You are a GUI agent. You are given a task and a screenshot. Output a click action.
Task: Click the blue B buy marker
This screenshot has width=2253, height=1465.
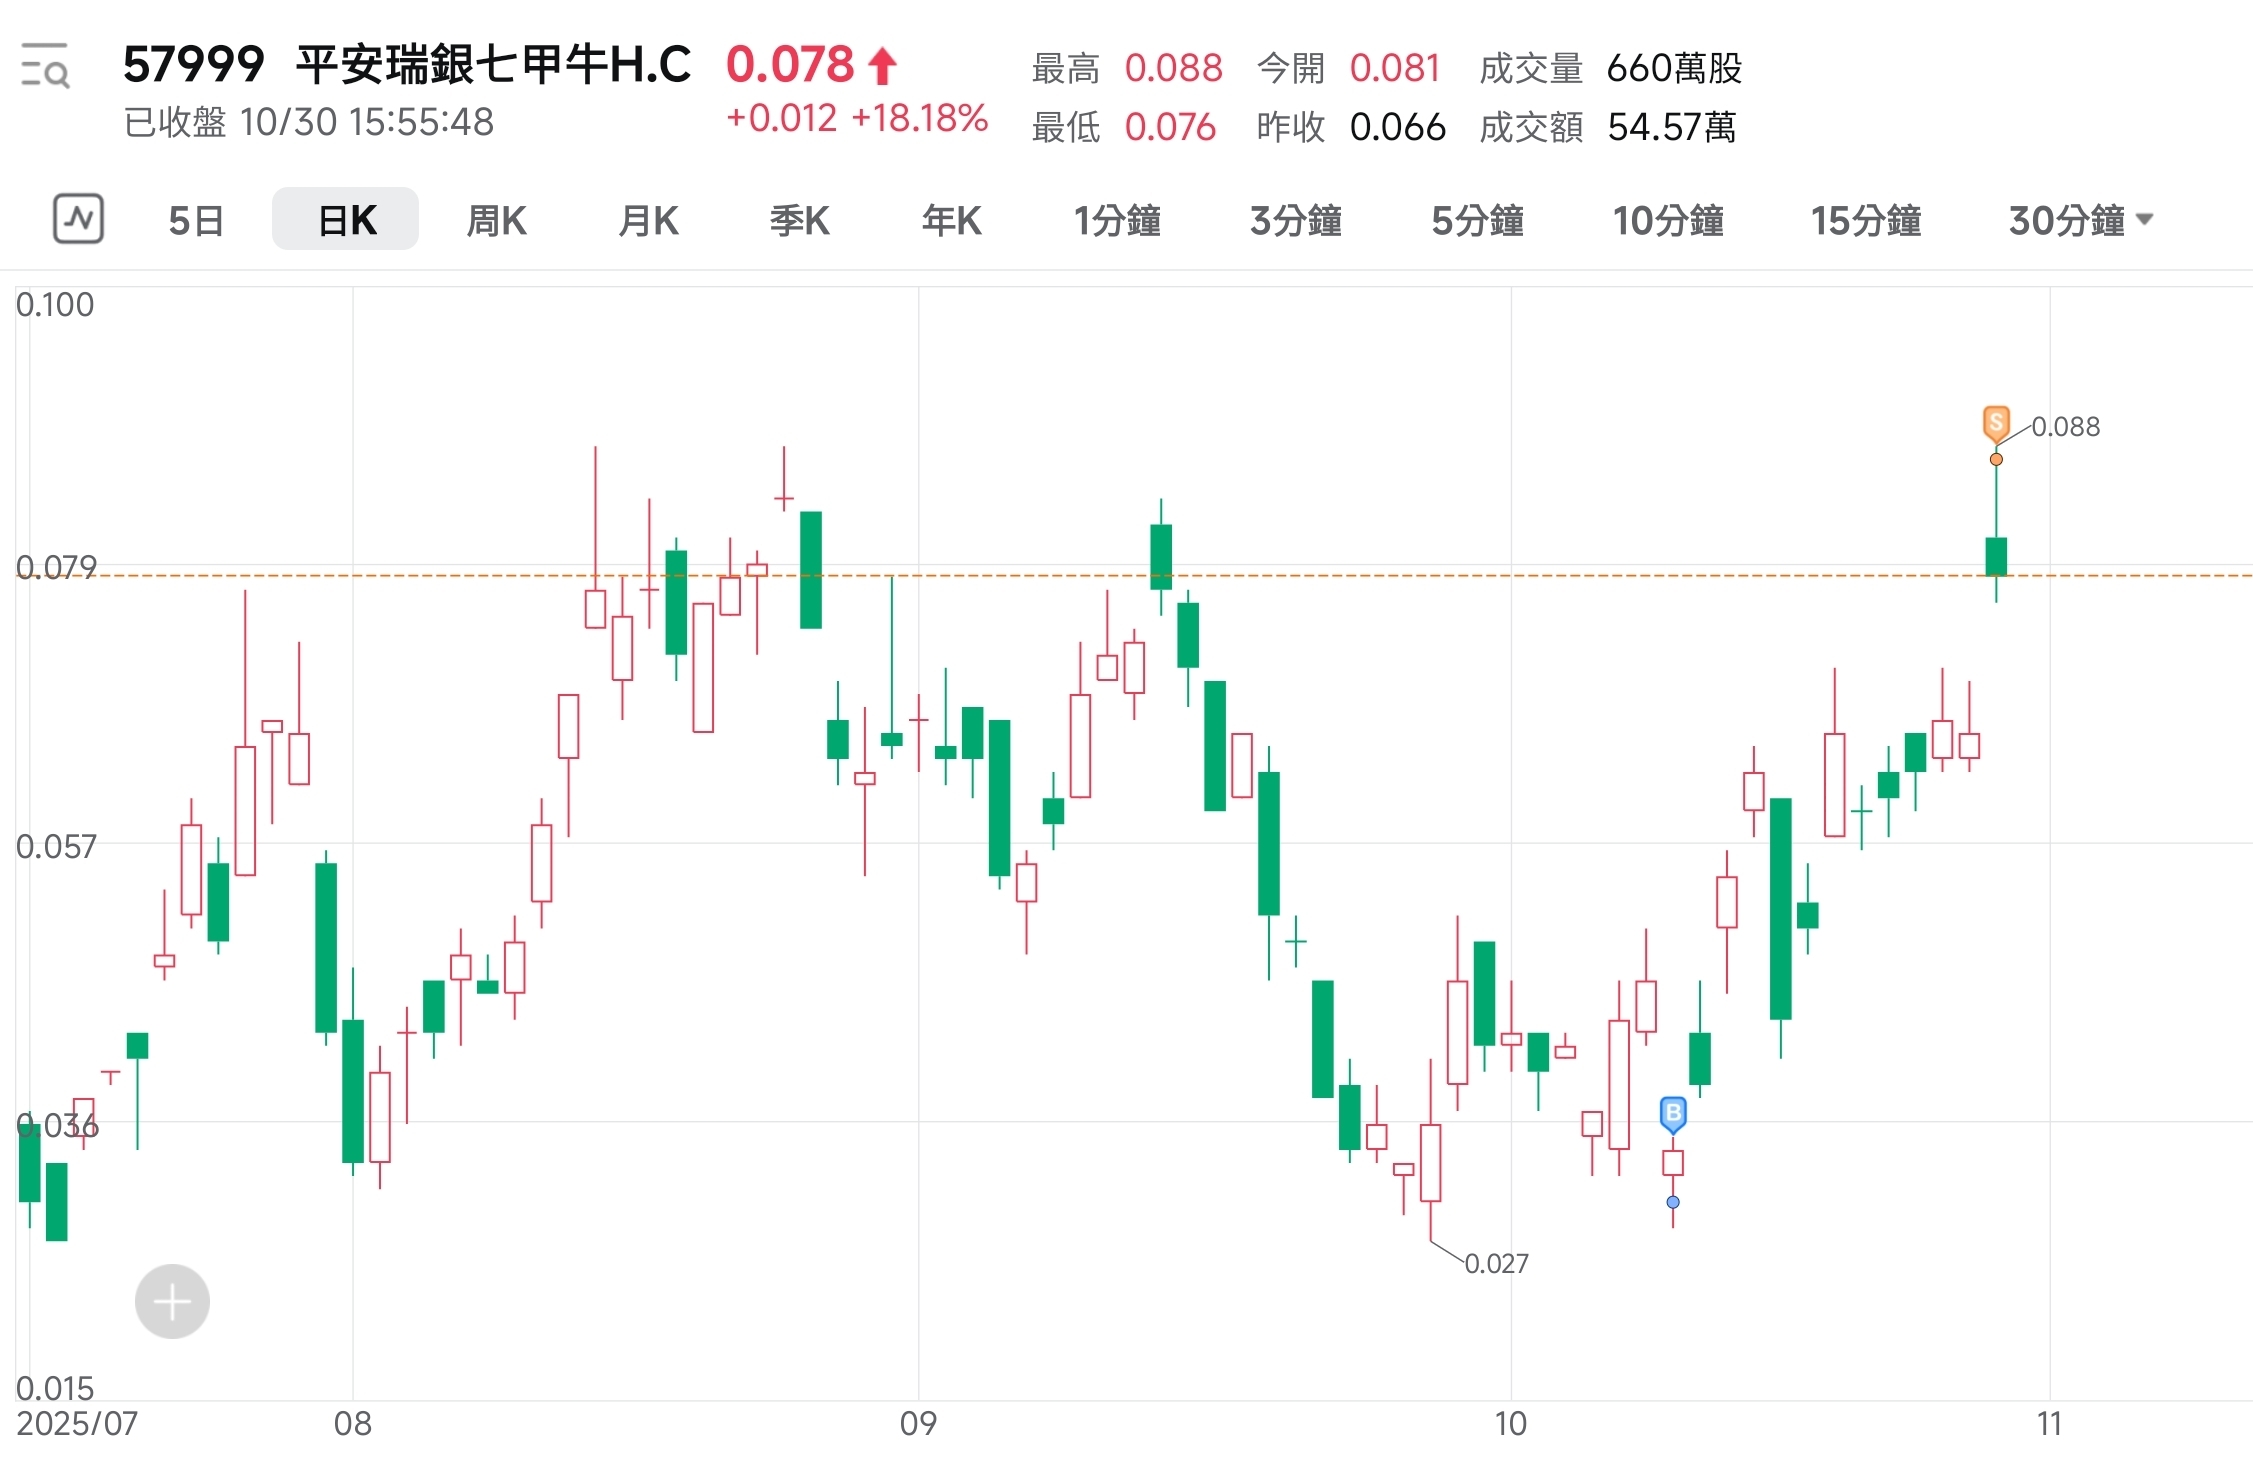(x=1672, y=1113)
